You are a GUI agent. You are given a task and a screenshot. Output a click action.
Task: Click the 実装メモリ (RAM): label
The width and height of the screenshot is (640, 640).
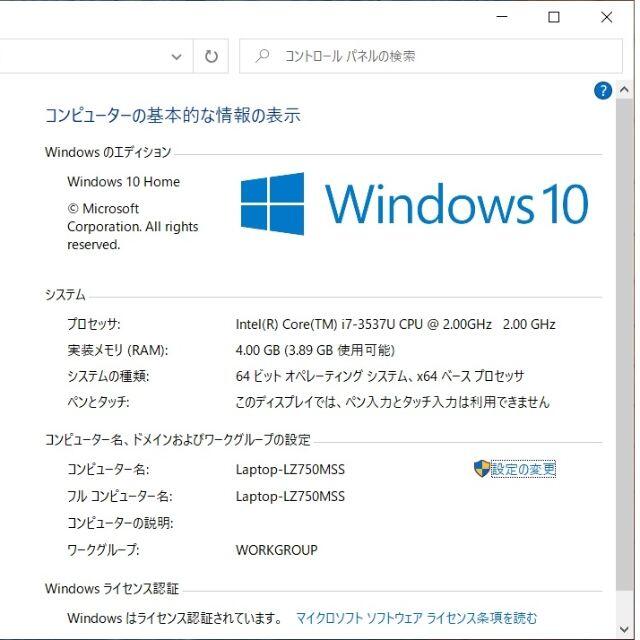118,350
